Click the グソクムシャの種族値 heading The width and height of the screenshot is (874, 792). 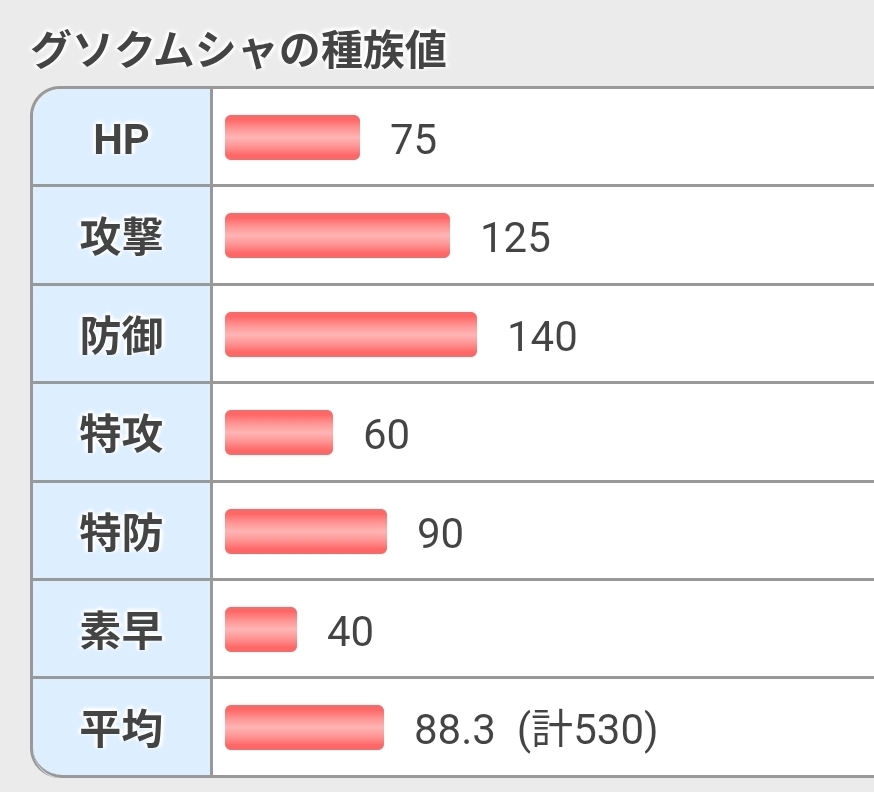[x=238, y=48]
